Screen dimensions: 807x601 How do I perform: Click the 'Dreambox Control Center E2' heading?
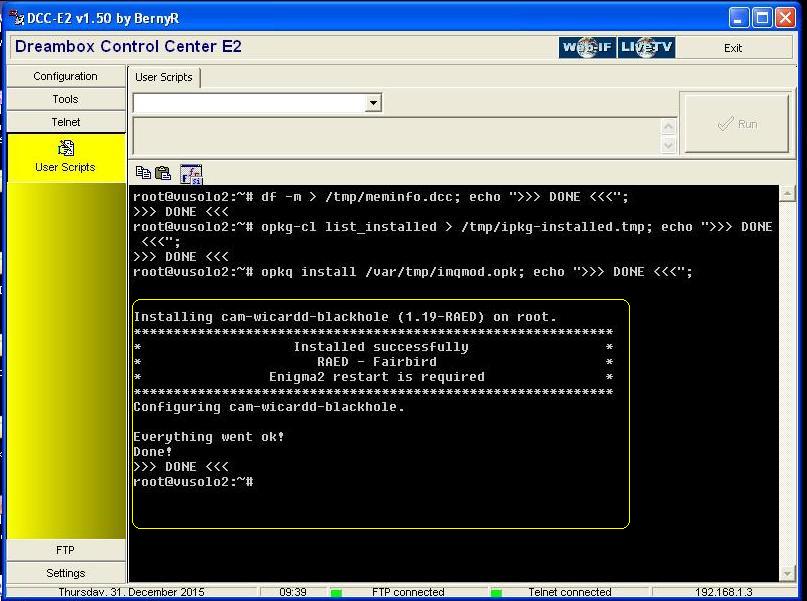click(x=128, y=46)
